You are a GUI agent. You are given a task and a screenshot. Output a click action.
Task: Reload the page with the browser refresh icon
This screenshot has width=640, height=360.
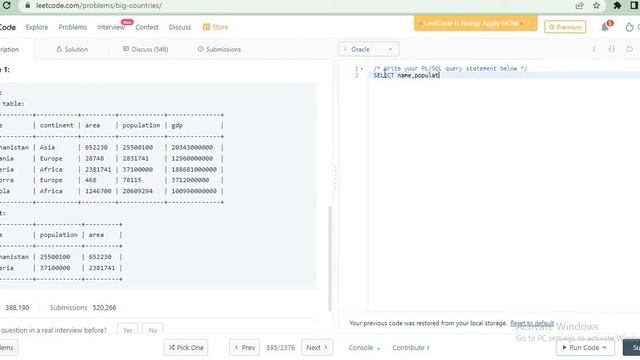pyautogui.click(x=6, y=5)
